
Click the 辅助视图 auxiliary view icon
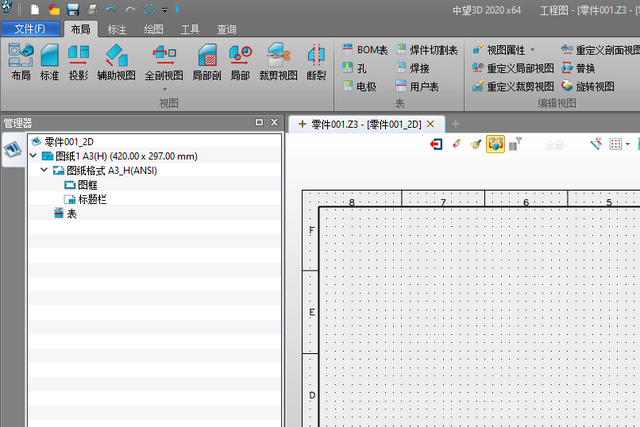pyautogui.click(x=116, y=61)
